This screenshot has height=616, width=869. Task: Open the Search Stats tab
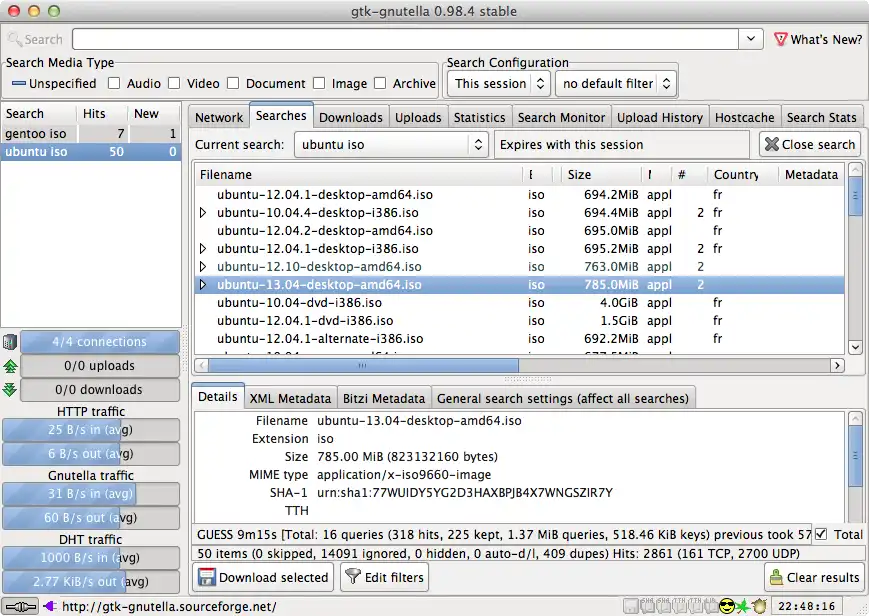(822, 118)
